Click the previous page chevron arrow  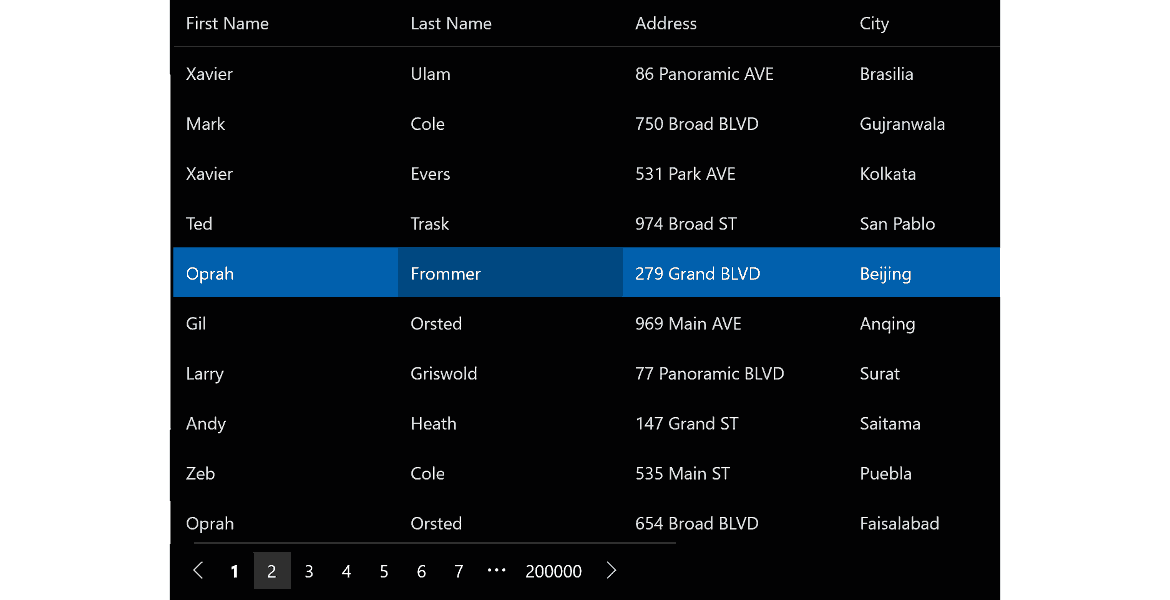coord(197,570)
